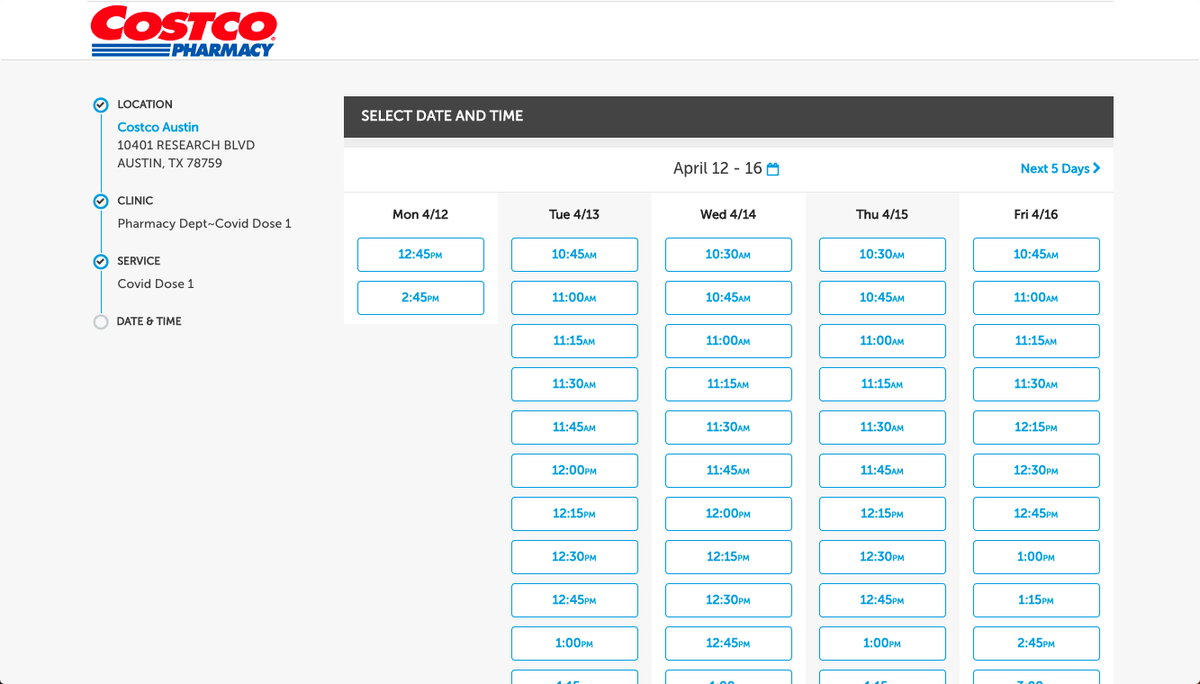1200x684 pixels.
Task: Select Wednesday 4/14 12:30PM slot
Action: click(728, 600)
